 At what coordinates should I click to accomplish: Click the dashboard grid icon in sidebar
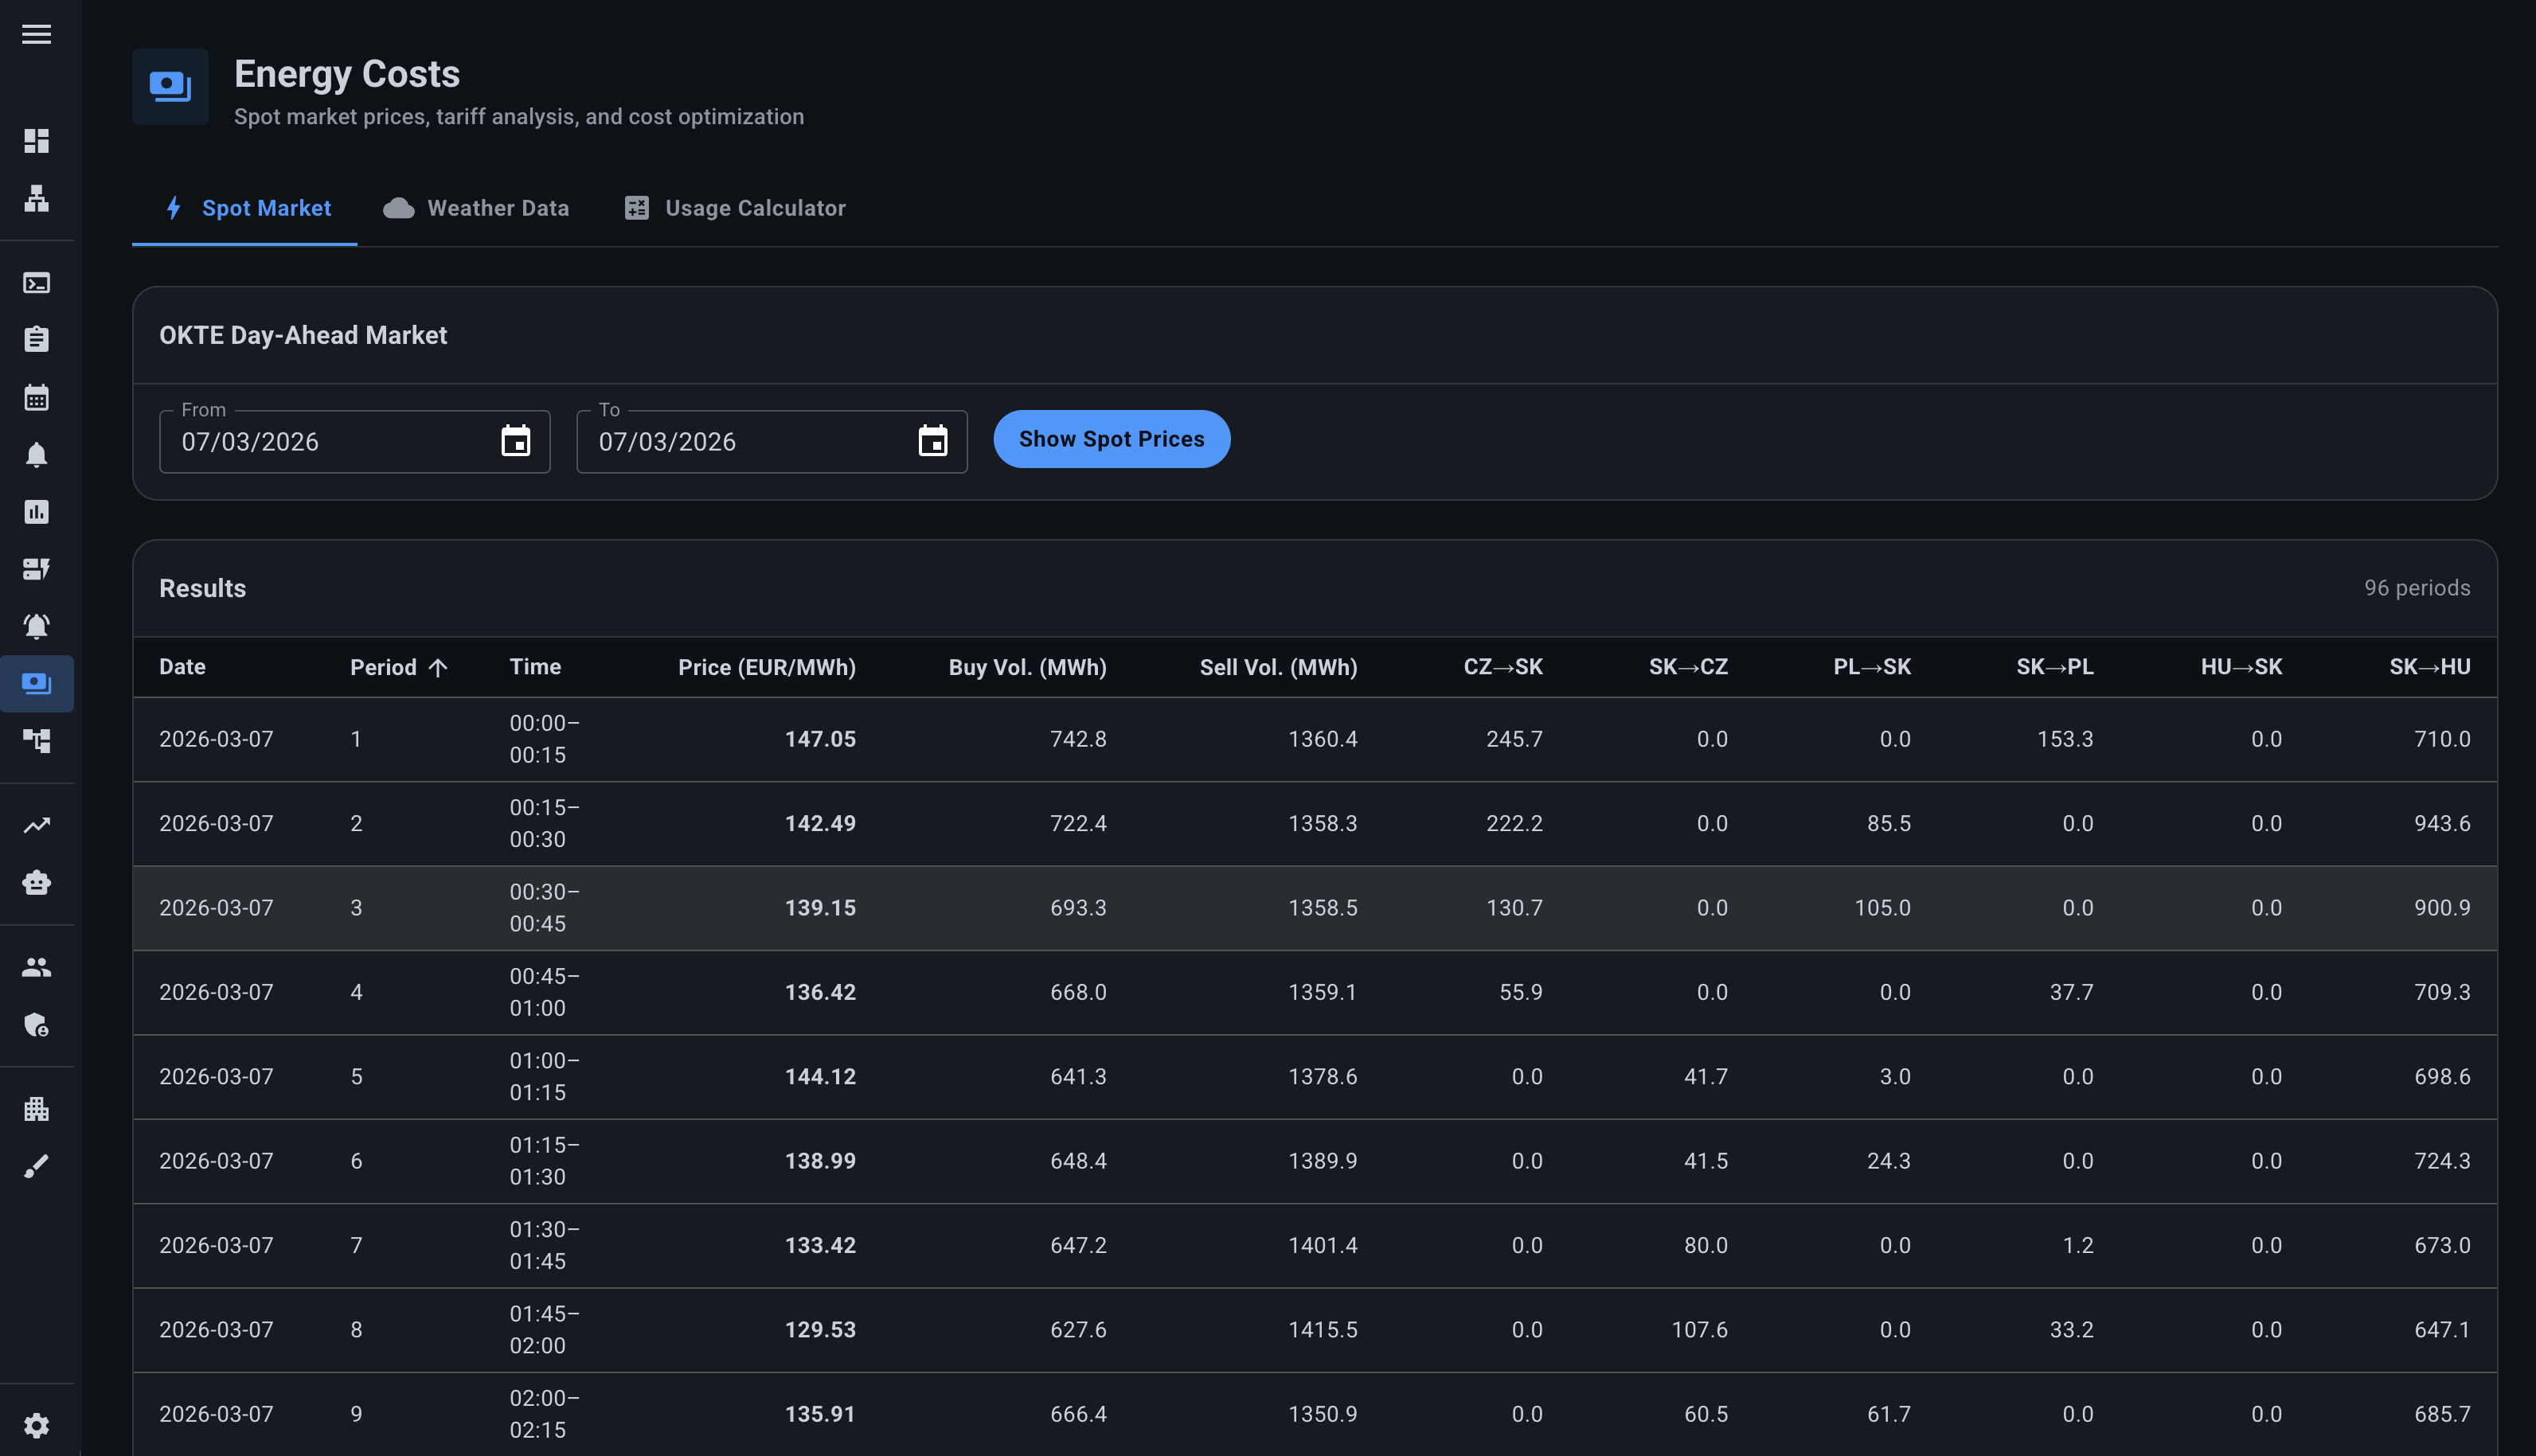coord(36,141)
